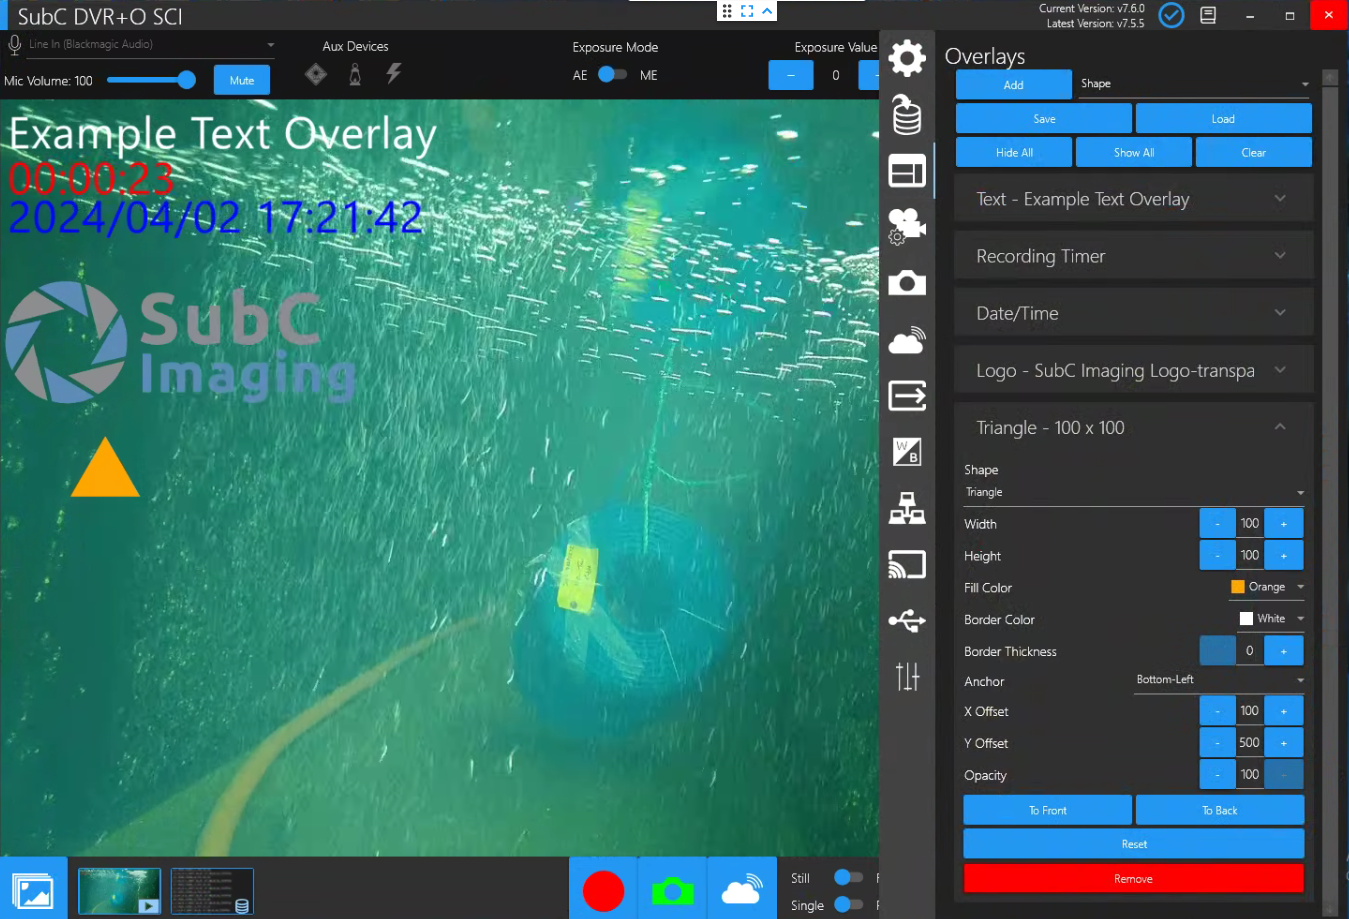Image resolution: width=1349 pixels, height=919 pixels.
Task: Open the settings gear icon in sidebar
Action: click(x=907, y=58)
